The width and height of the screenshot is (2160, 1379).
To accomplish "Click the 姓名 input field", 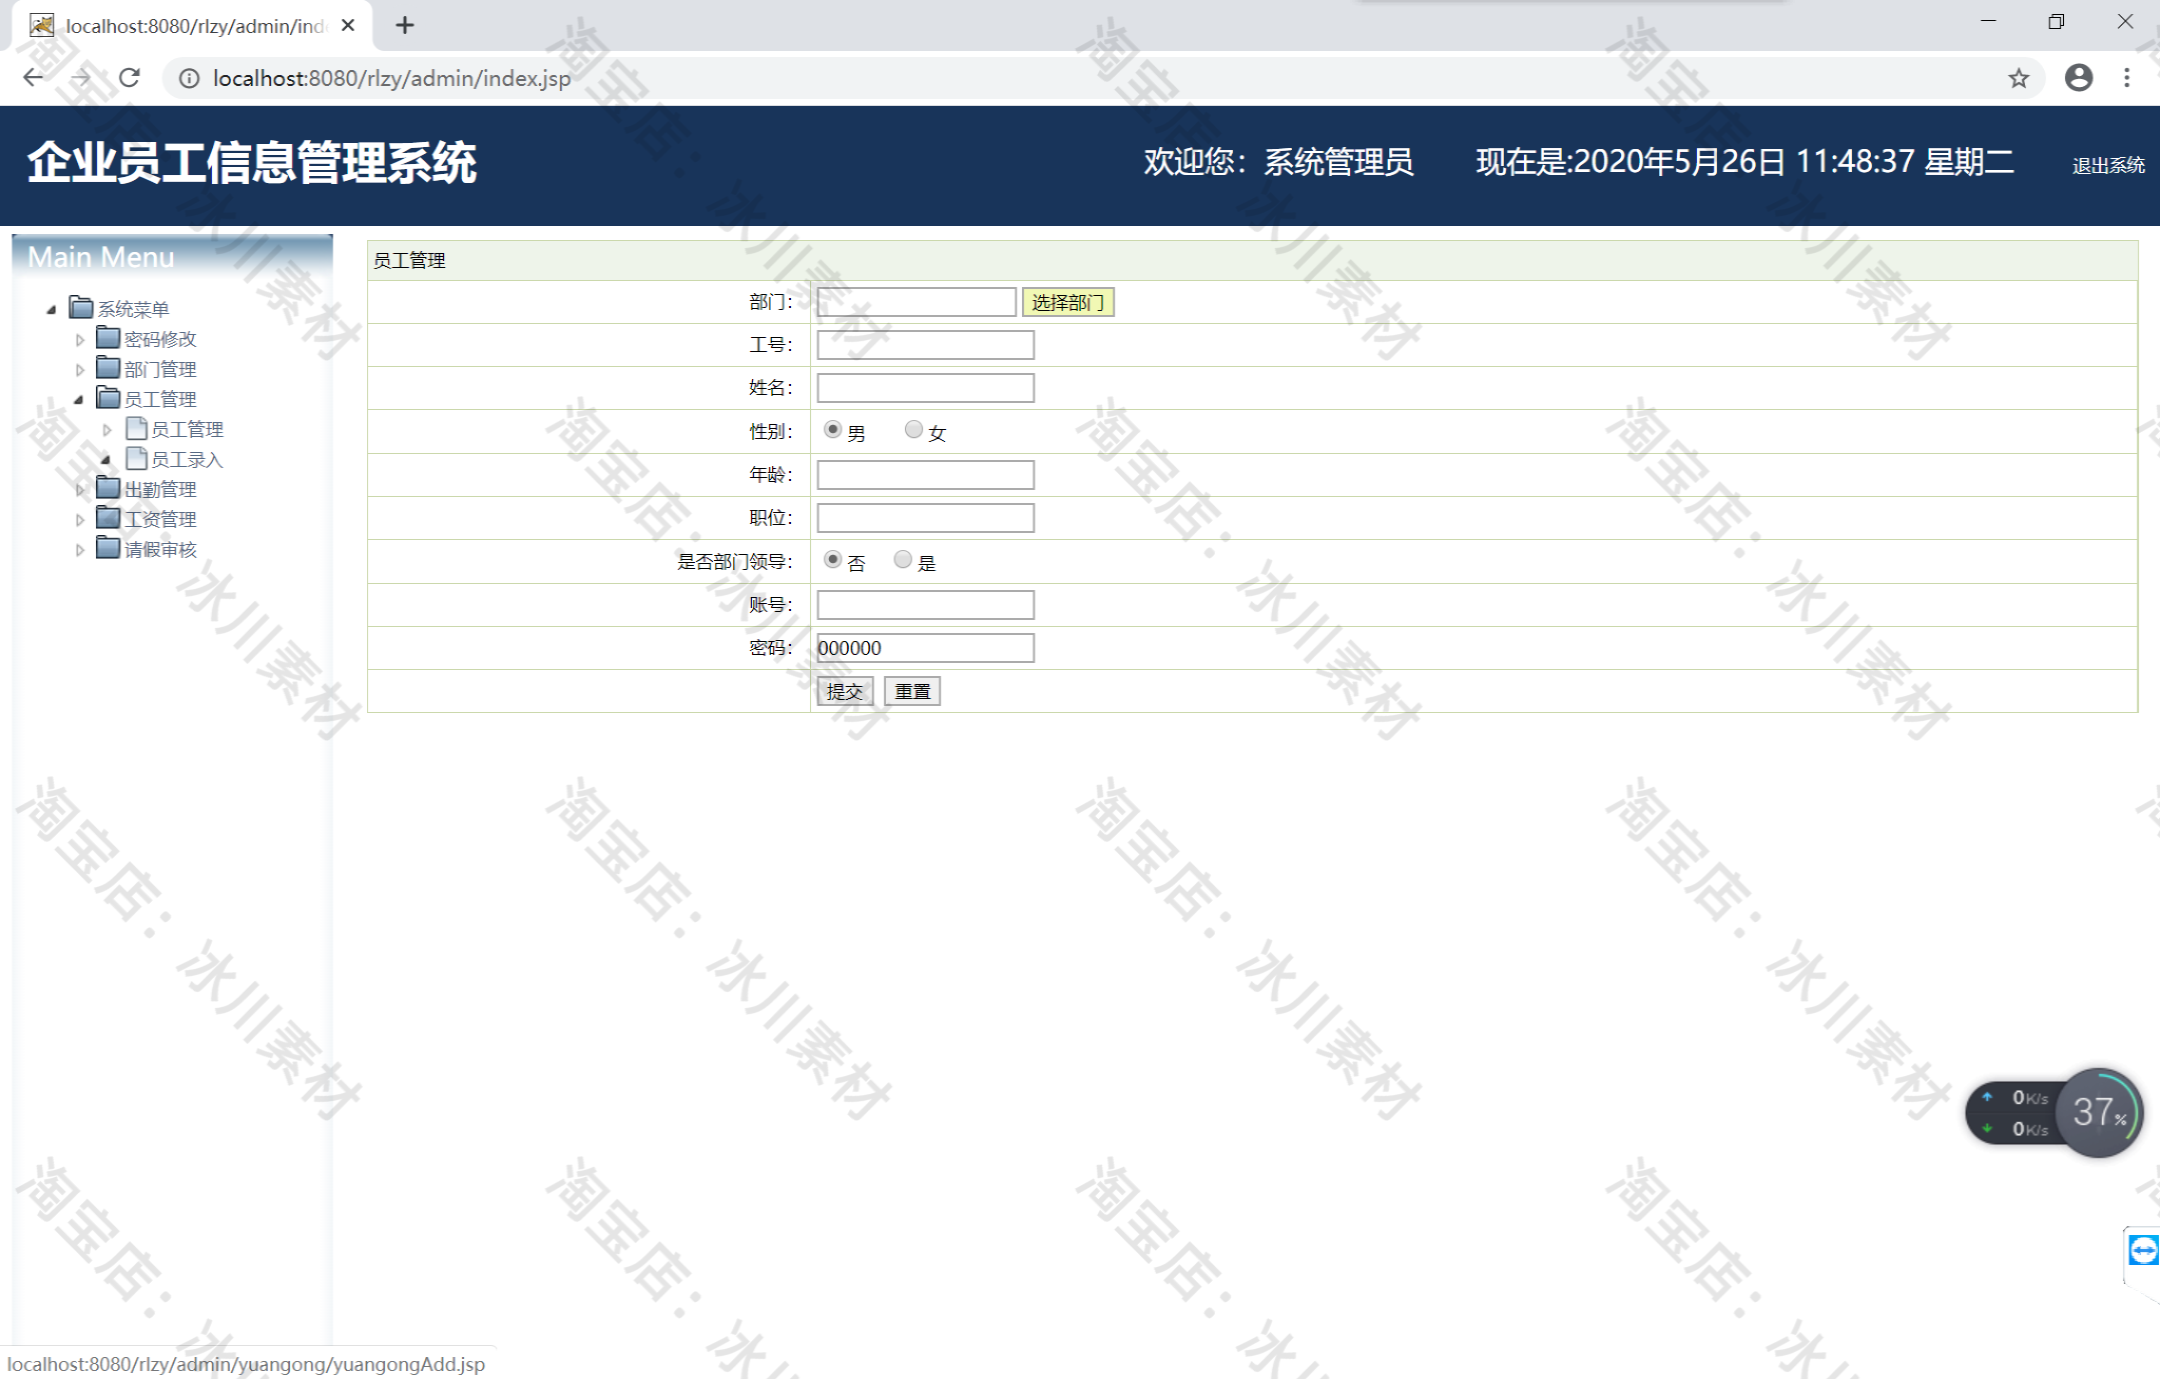I will [x=925, y=388].
